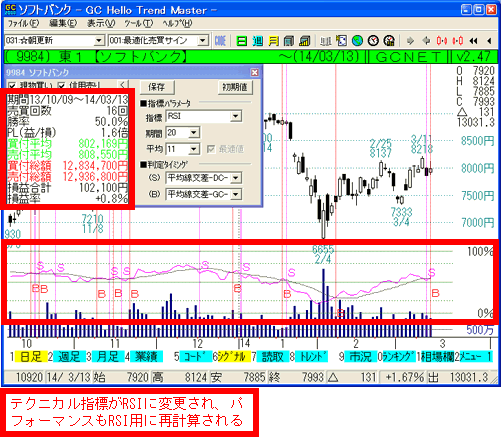Select the monthly 月 chart icon
Viewport: 501px width, 437px height.
[274, 41]
